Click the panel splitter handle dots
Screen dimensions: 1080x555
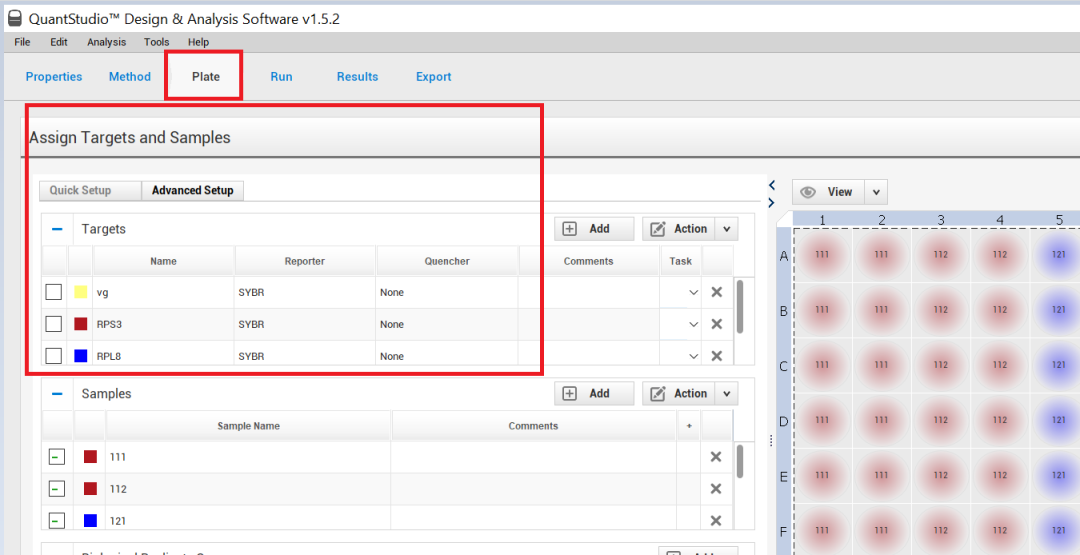(x=771, y=440)
